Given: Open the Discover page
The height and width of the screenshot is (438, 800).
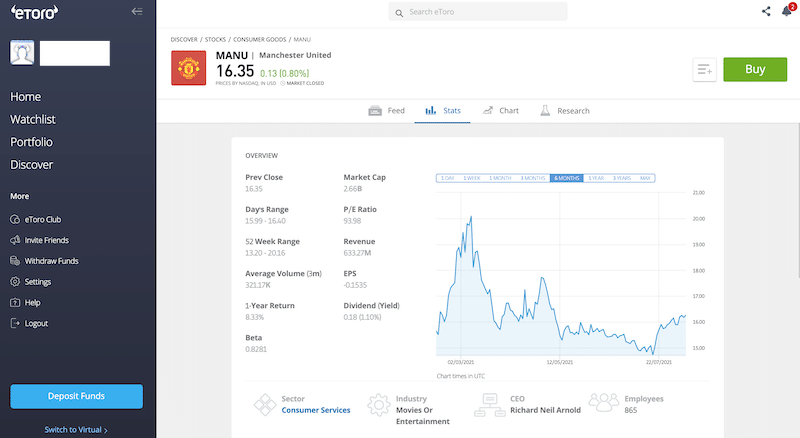Looking at the screenshot, I should (32, 165).
